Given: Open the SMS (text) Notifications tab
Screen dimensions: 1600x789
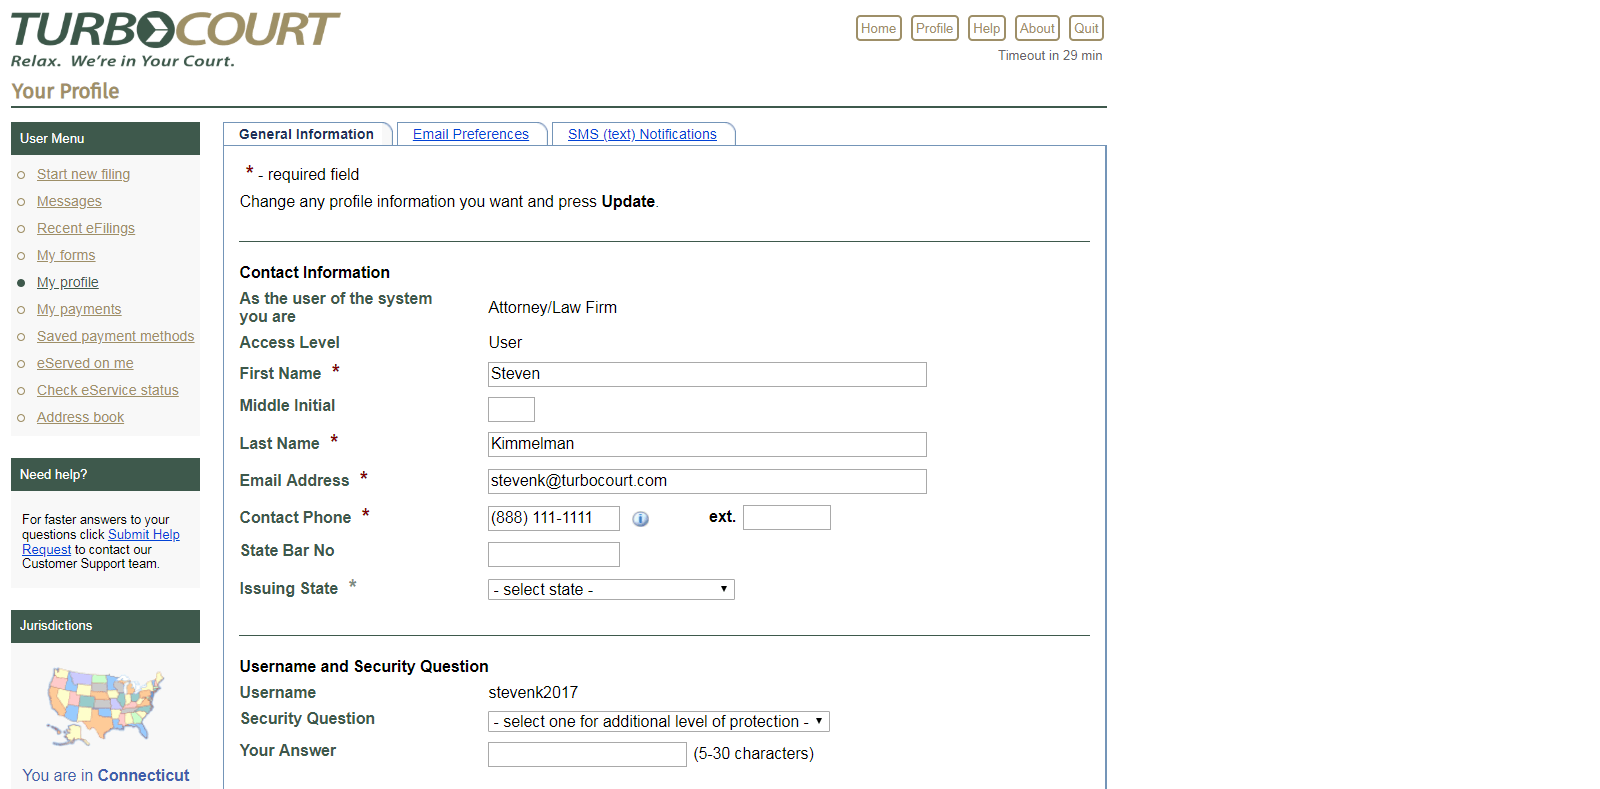Looking at the screenshot, I should (x=642, y=134).
